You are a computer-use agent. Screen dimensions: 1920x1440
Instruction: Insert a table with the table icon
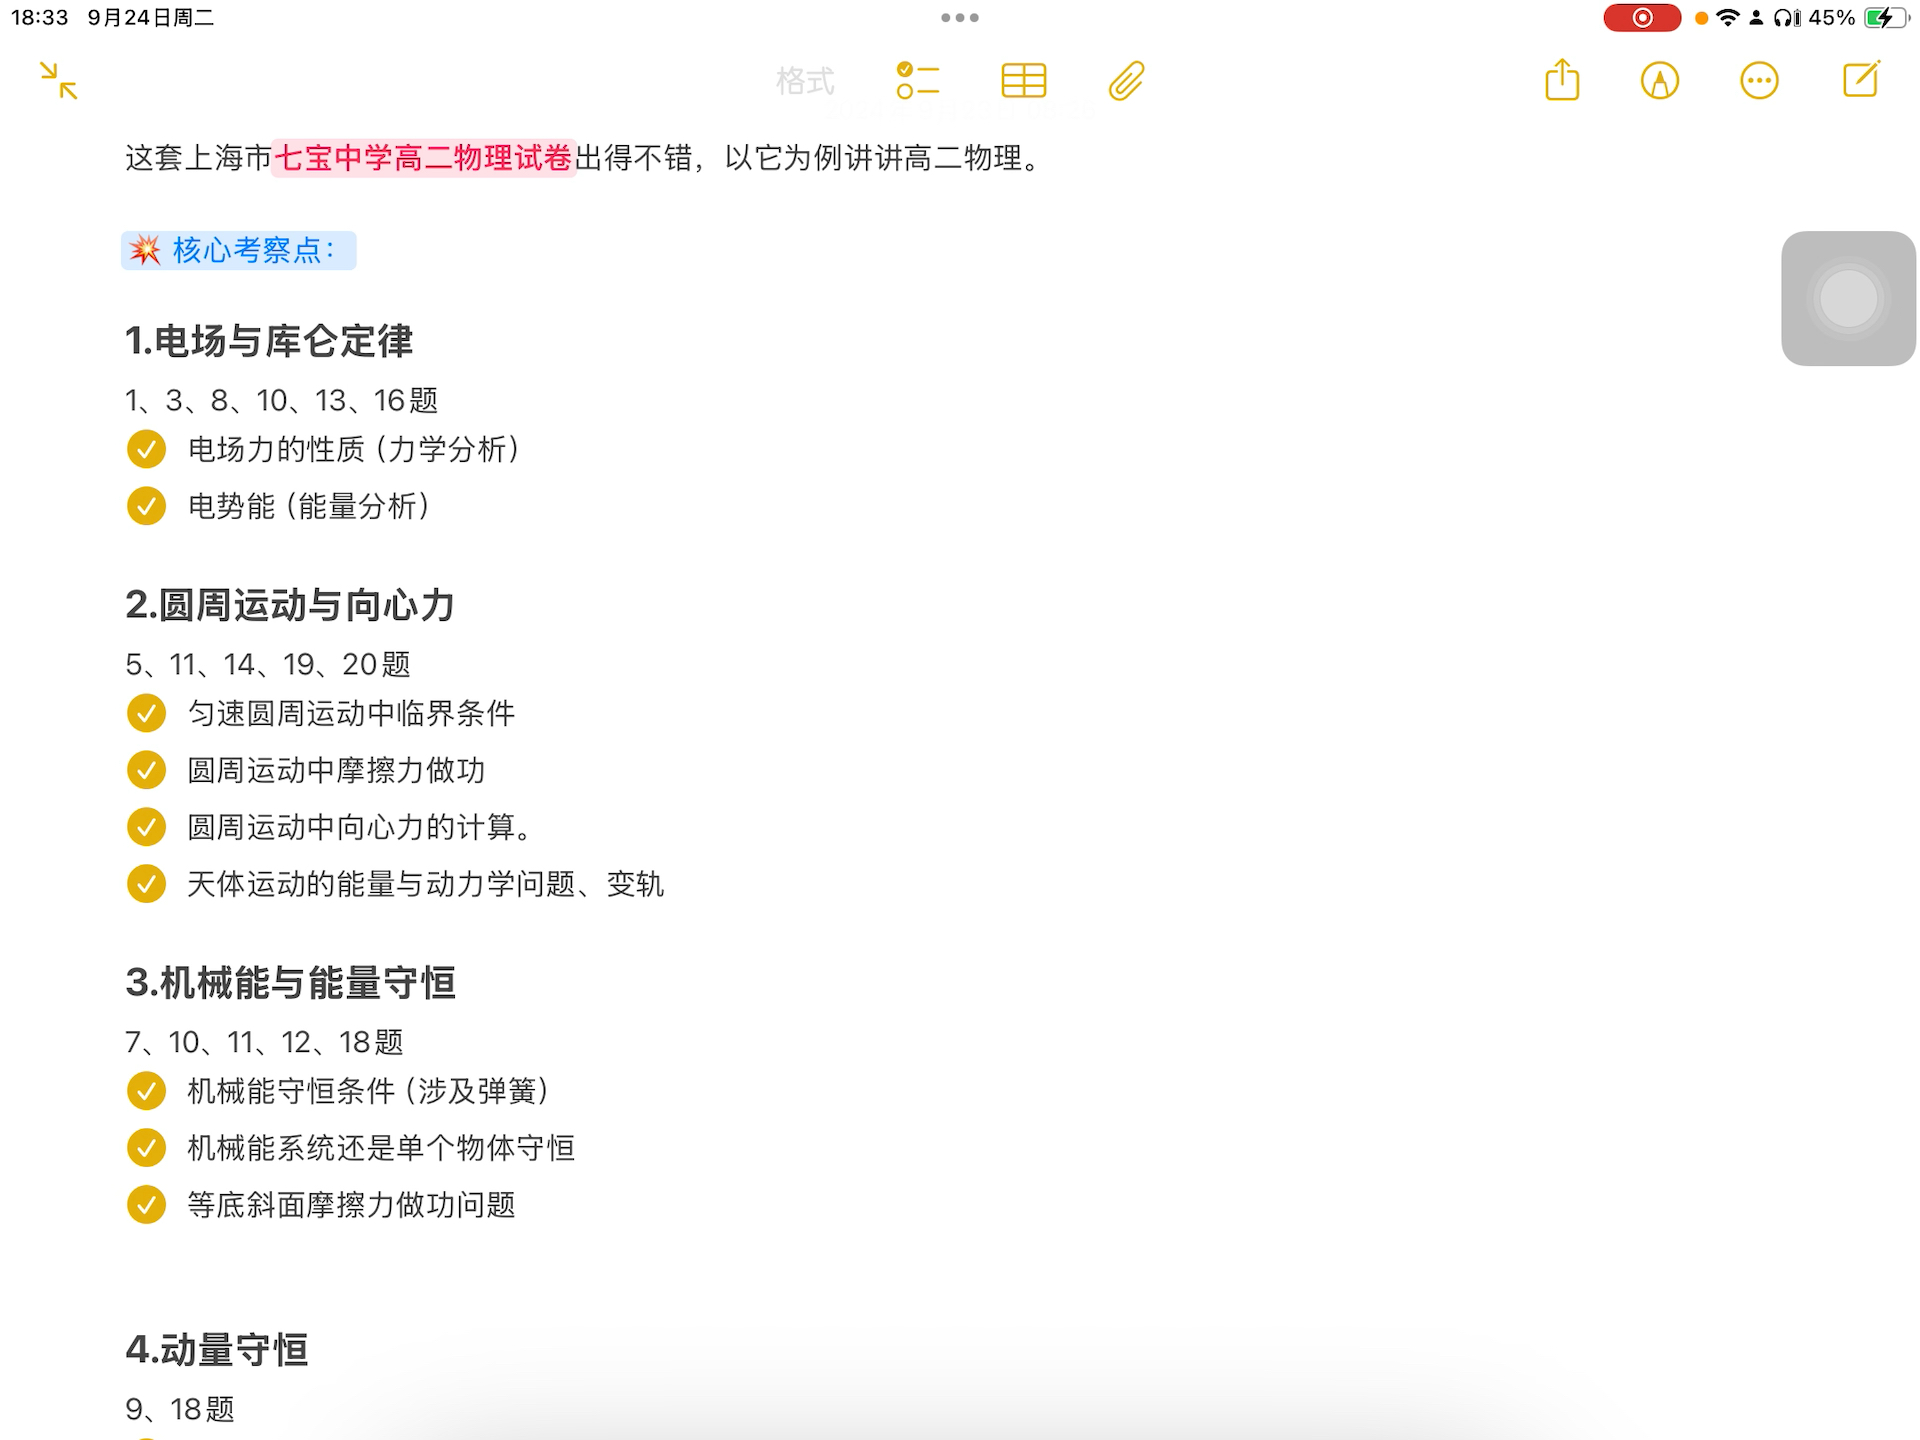[1024, 81]
